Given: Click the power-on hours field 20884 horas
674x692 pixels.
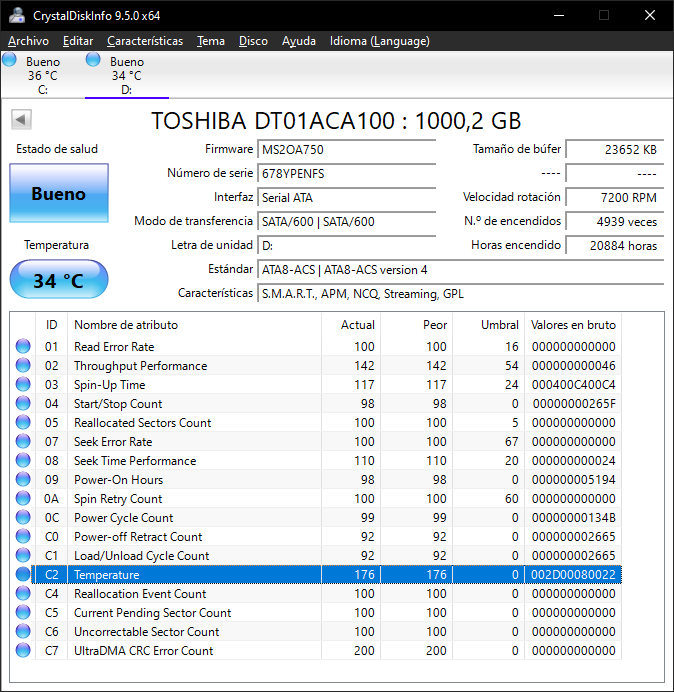Looking at the screenshot, I should point(614,245).
